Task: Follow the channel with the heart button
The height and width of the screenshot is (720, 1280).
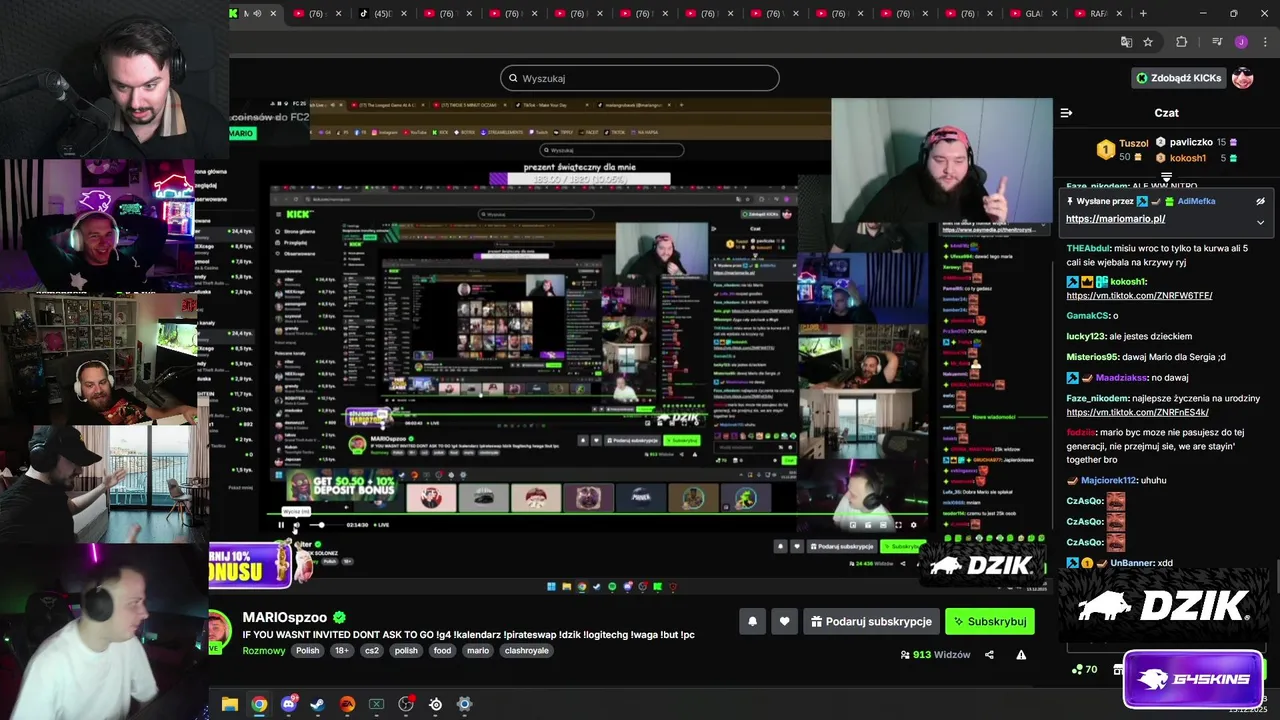Action: pos(784,621)
